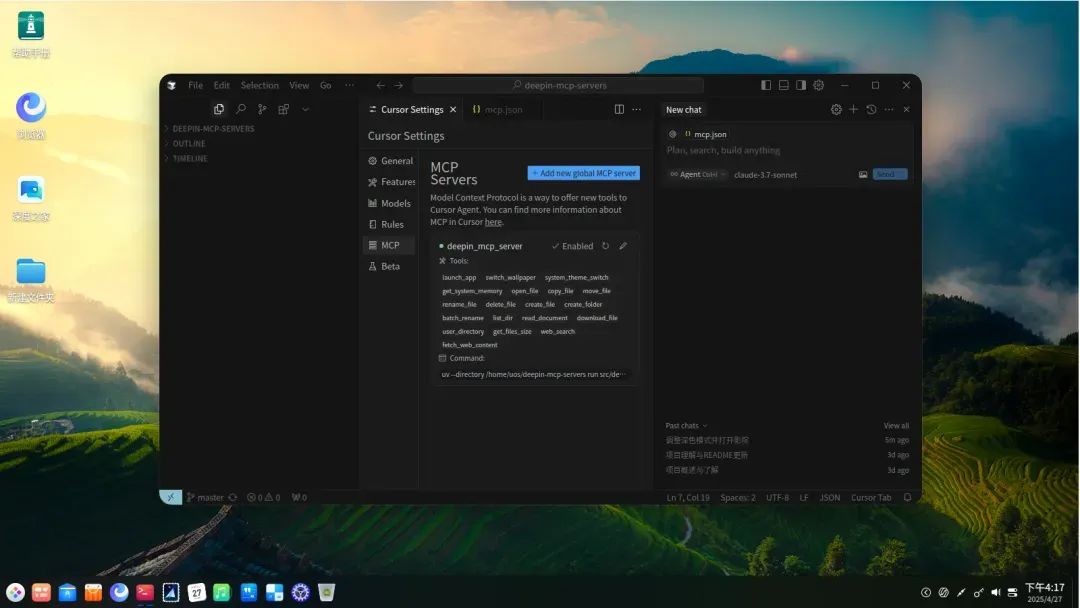Click the mcp.json context chip
1080x608 pixels.
706,134
